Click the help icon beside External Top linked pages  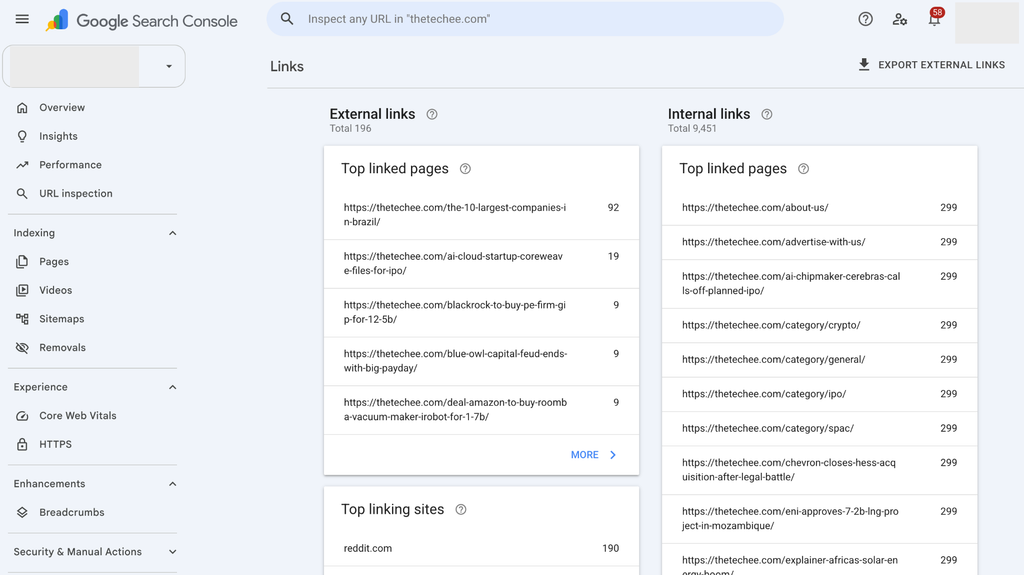click(465, 169)
